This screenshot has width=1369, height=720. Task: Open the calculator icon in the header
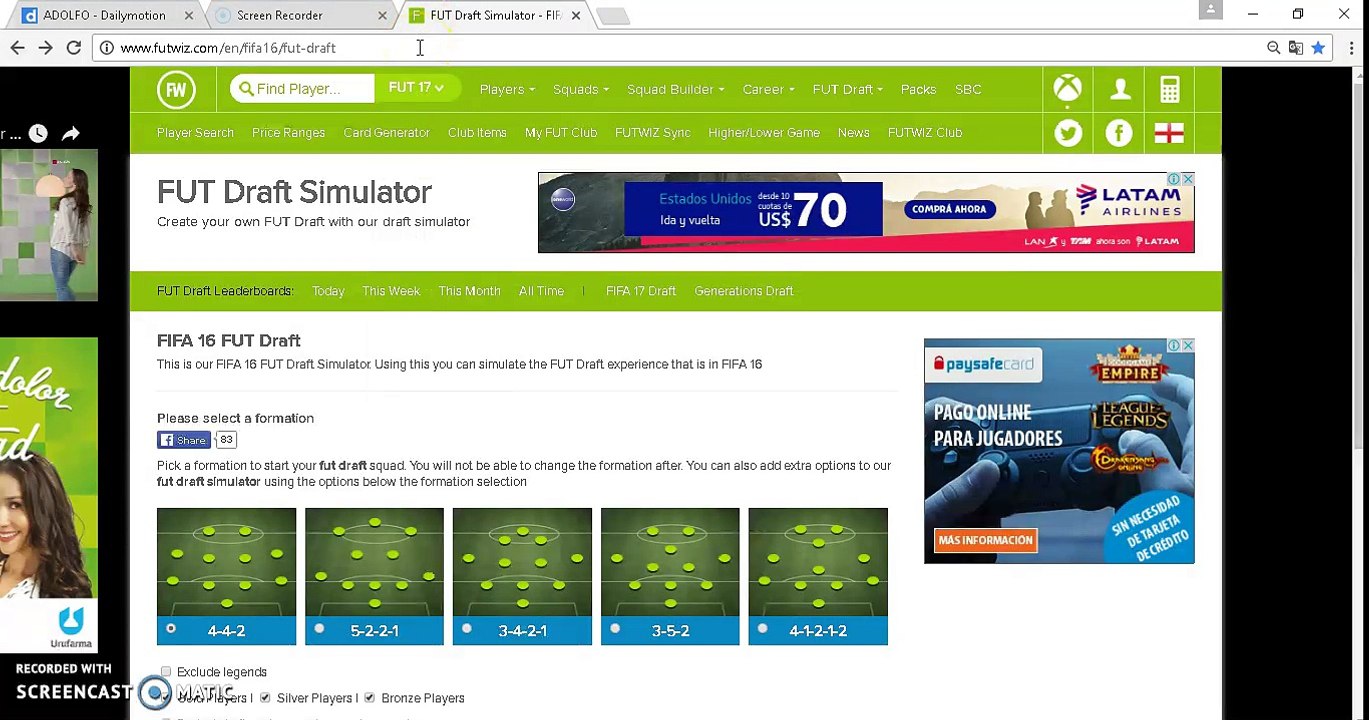click(1169, 89)
